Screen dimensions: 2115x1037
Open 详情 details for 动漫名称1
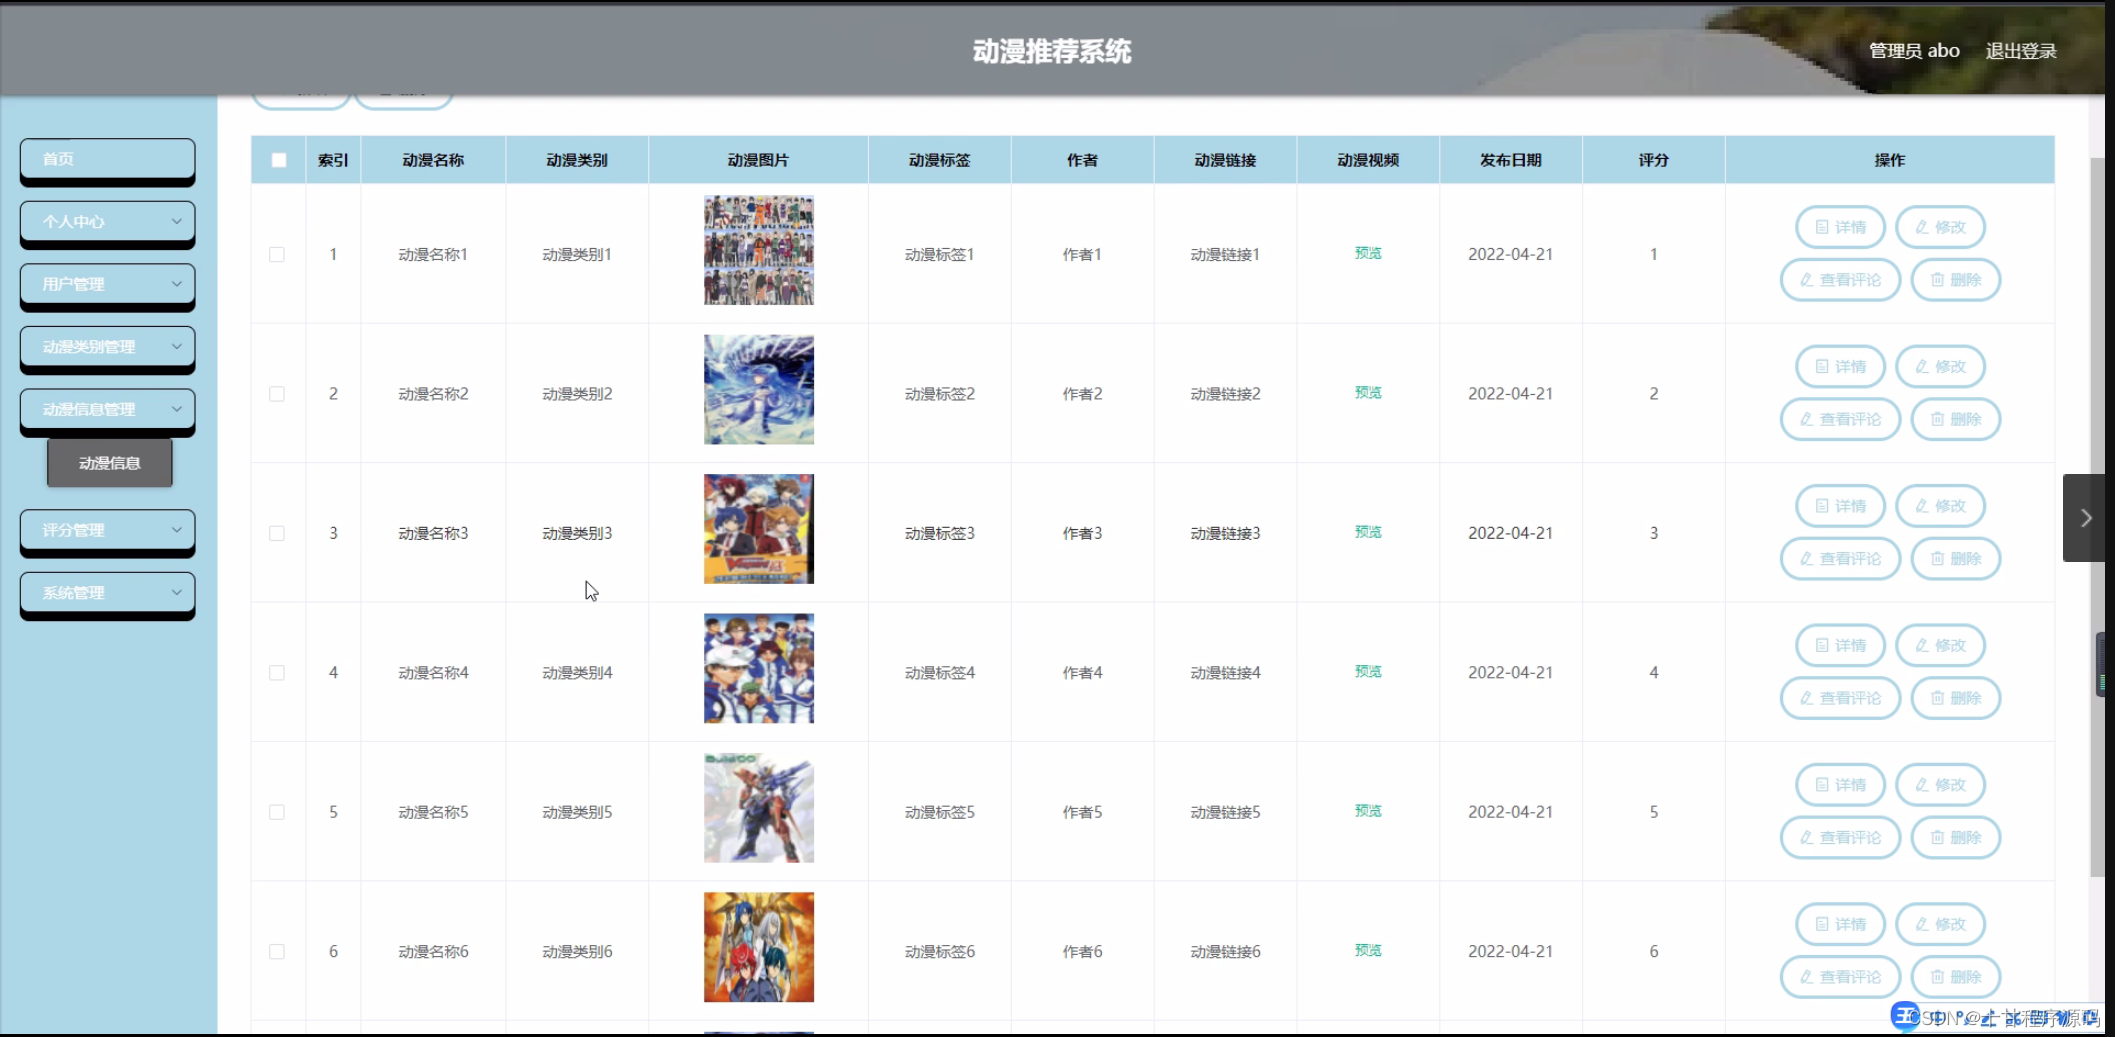click(x=1840, y=227)
